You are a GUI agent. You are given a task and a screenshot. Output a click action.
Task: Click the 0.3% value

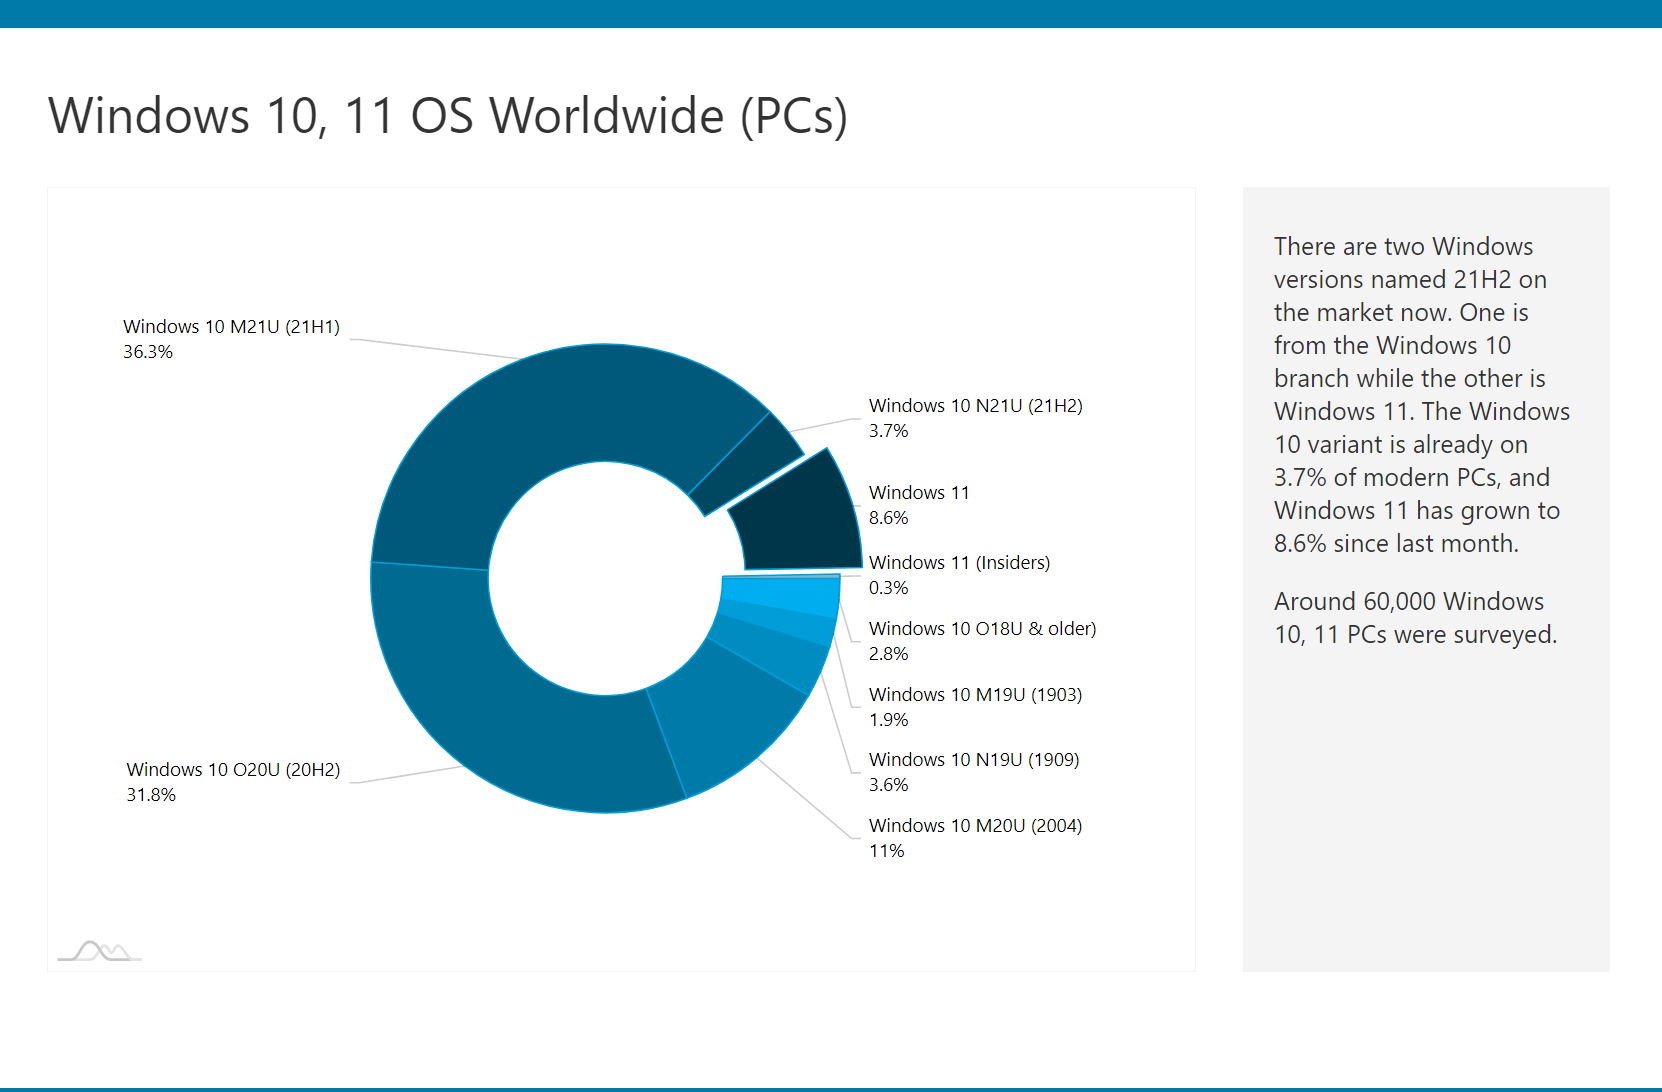click(x=888, y=588)
